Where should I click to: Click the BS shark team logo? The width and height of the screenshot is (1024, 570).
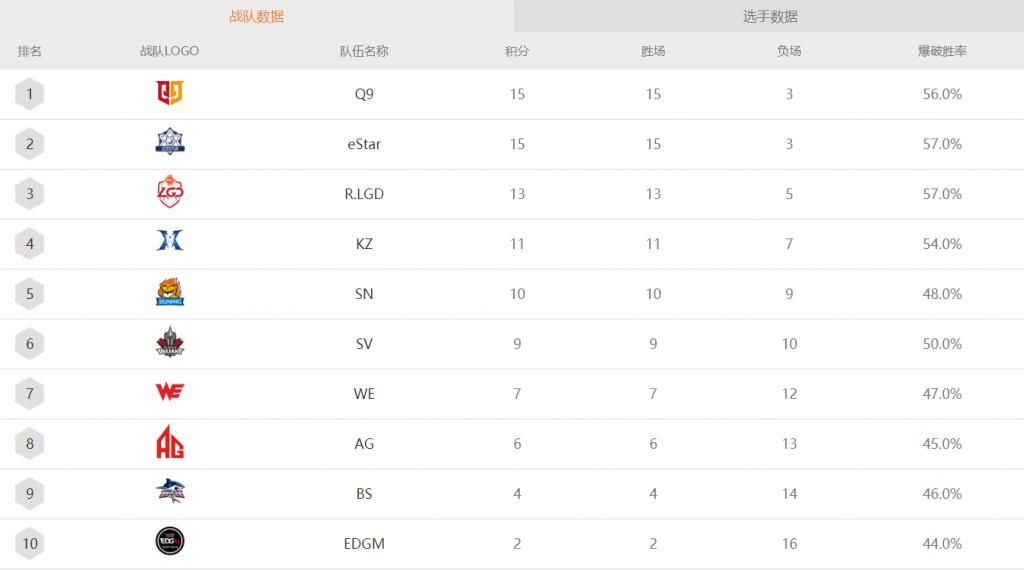coord(170,491)
